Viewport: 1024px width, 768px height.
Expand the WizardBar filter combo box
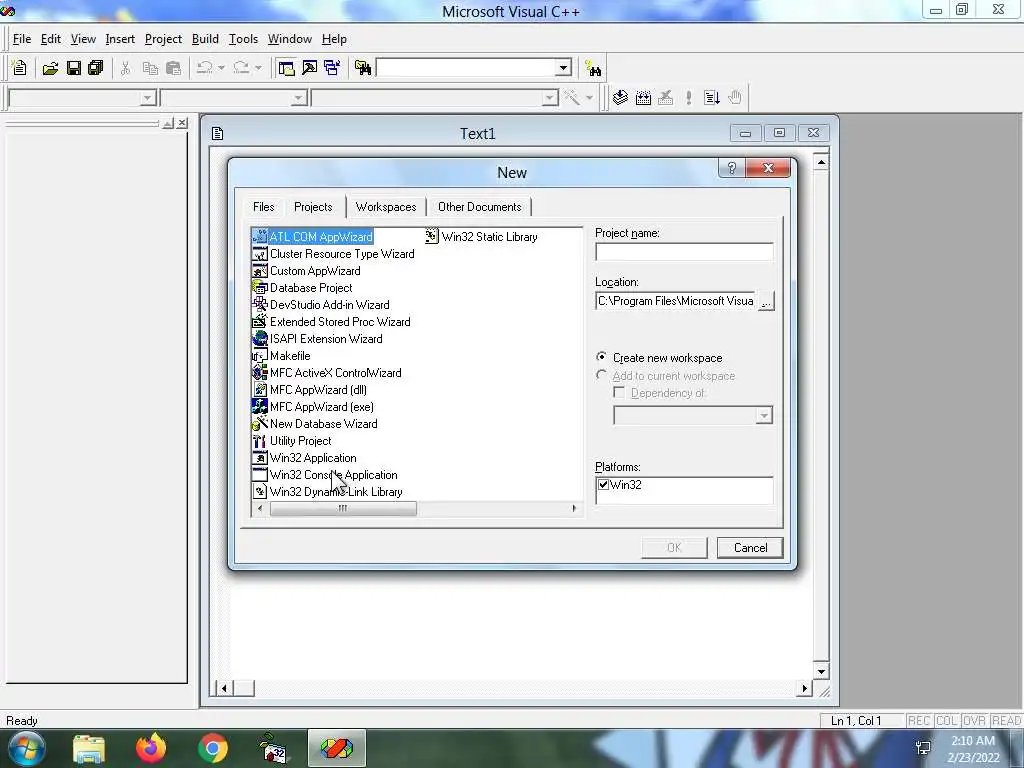[x=298, y=98]
